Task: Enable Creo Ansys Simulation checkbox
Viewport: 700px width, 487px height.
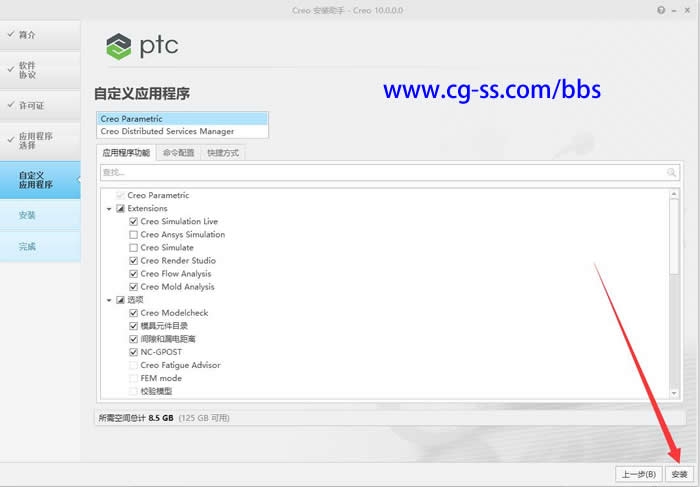Action: (134, 235)
